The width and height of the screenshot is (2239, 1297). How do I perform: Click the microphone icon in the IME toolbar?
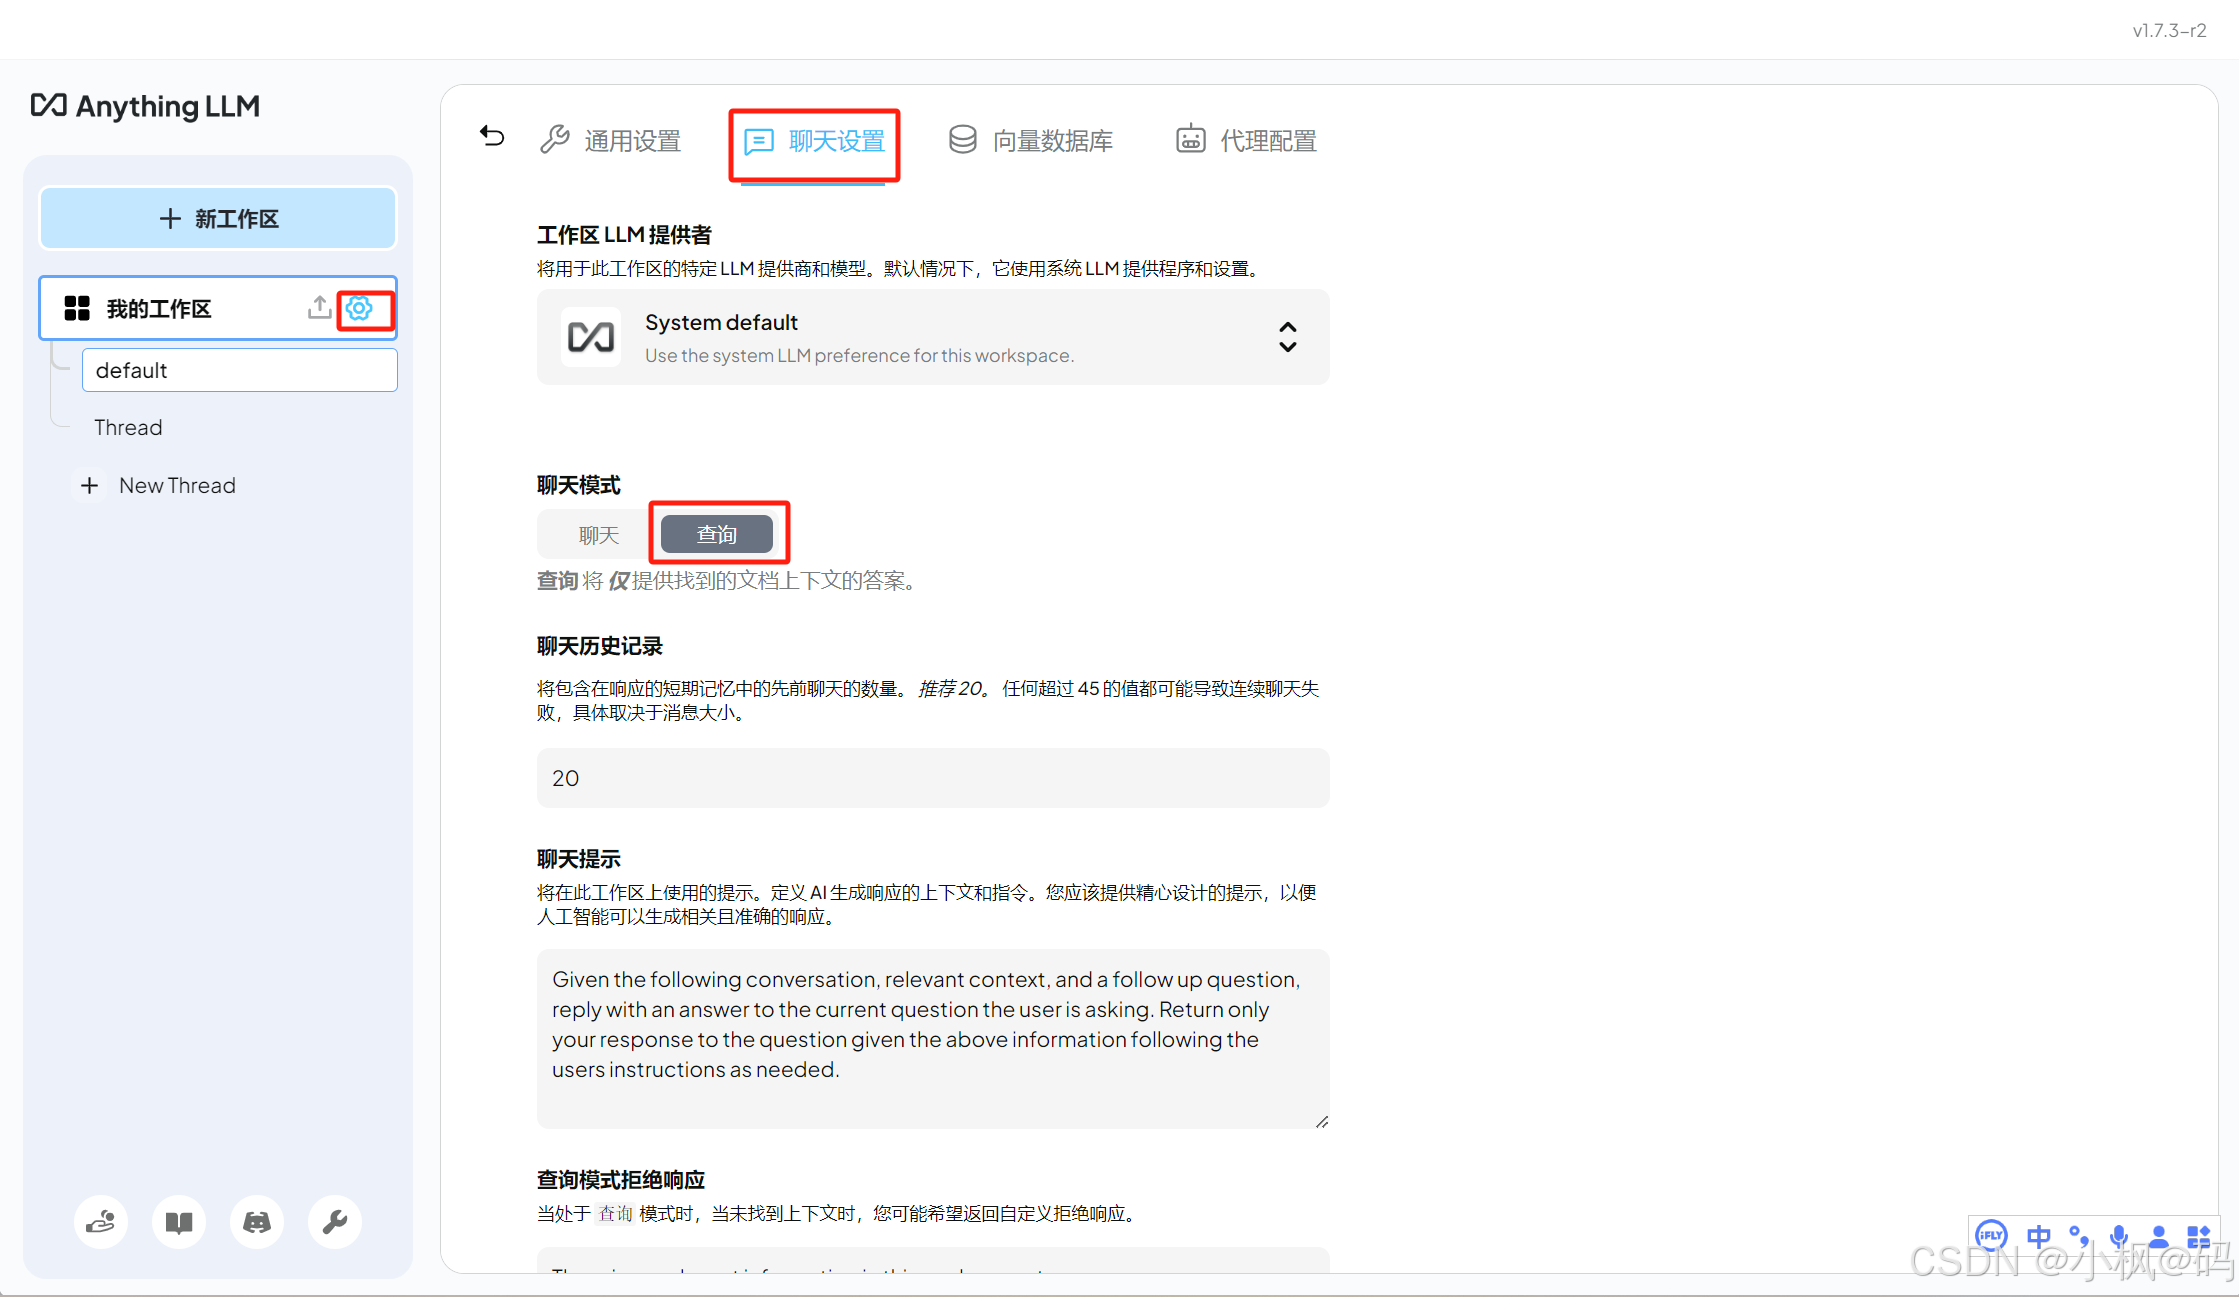click(2117, 1237)
